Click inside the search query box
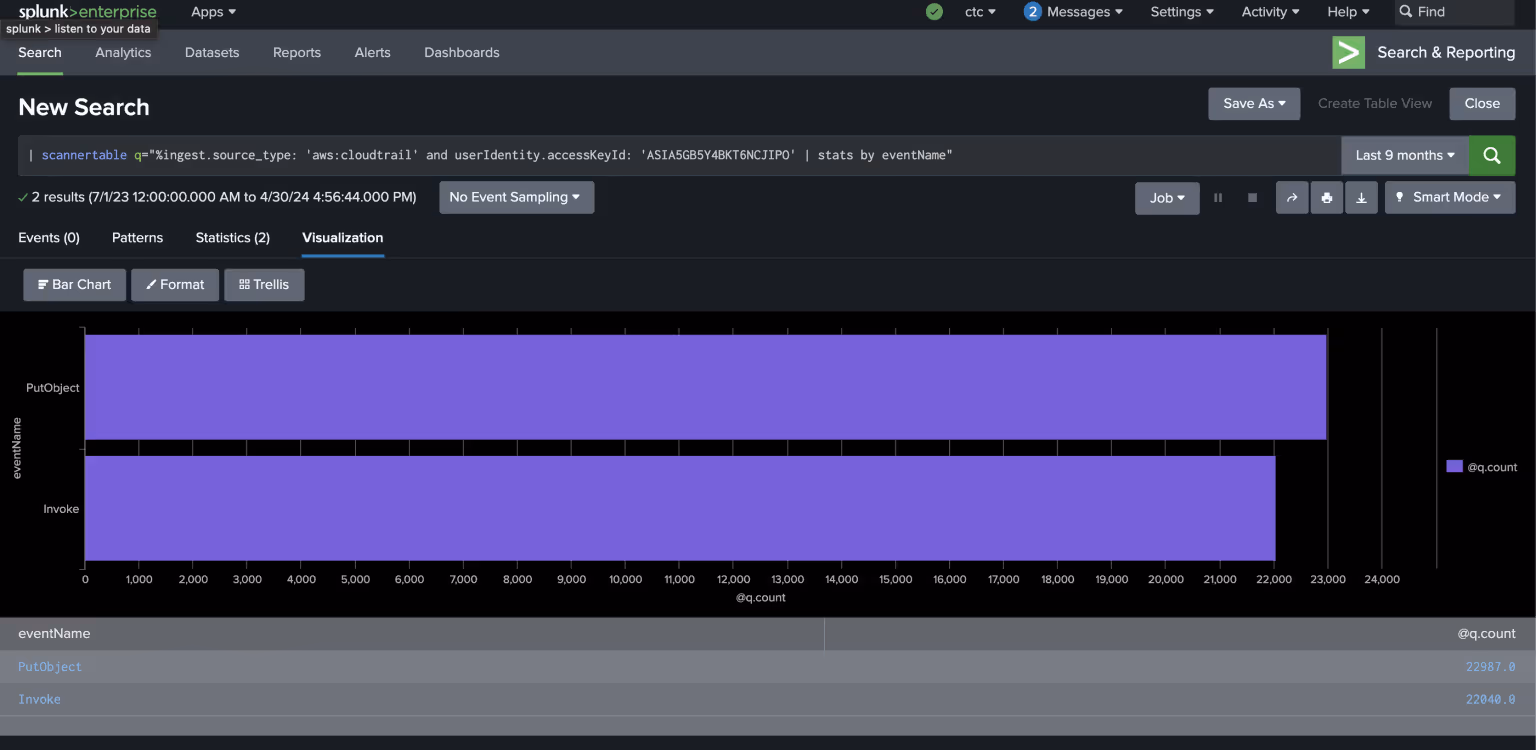 (x=680, y=155)
